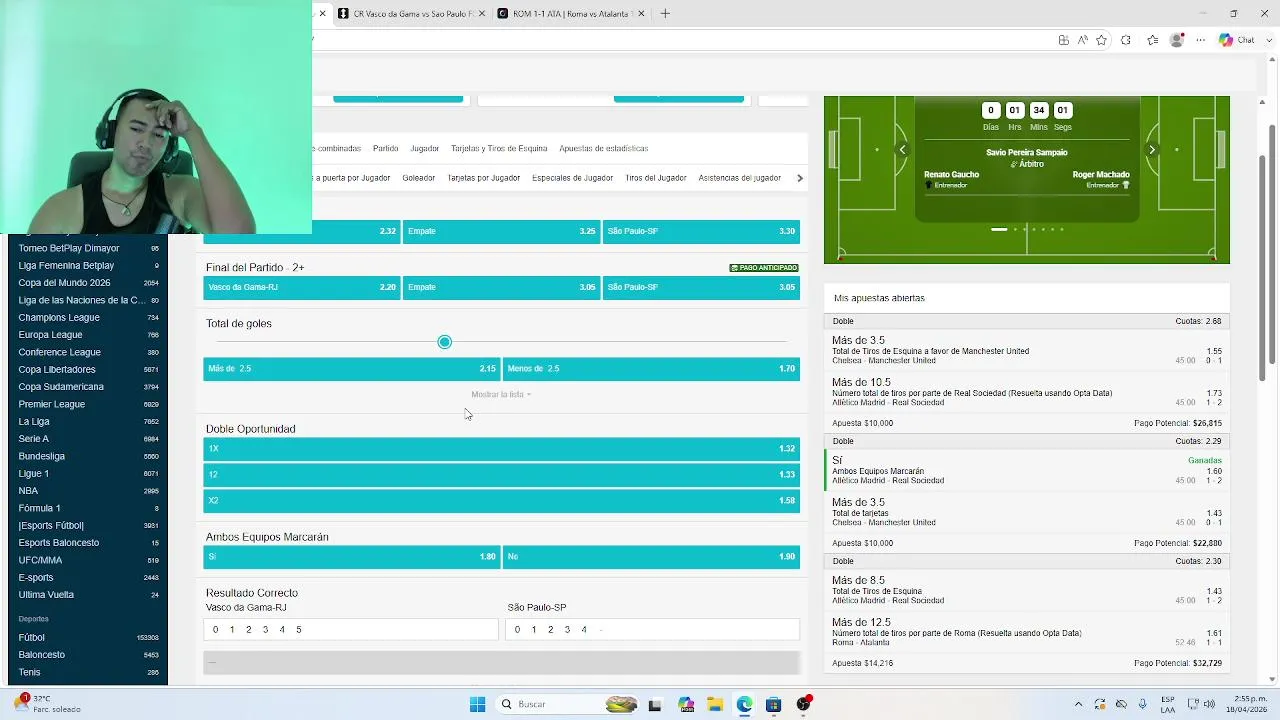The width and height of the screenshot is (1280, 720).
Task: Click the Pago Anticipado badge
Action: pos(764,268)
